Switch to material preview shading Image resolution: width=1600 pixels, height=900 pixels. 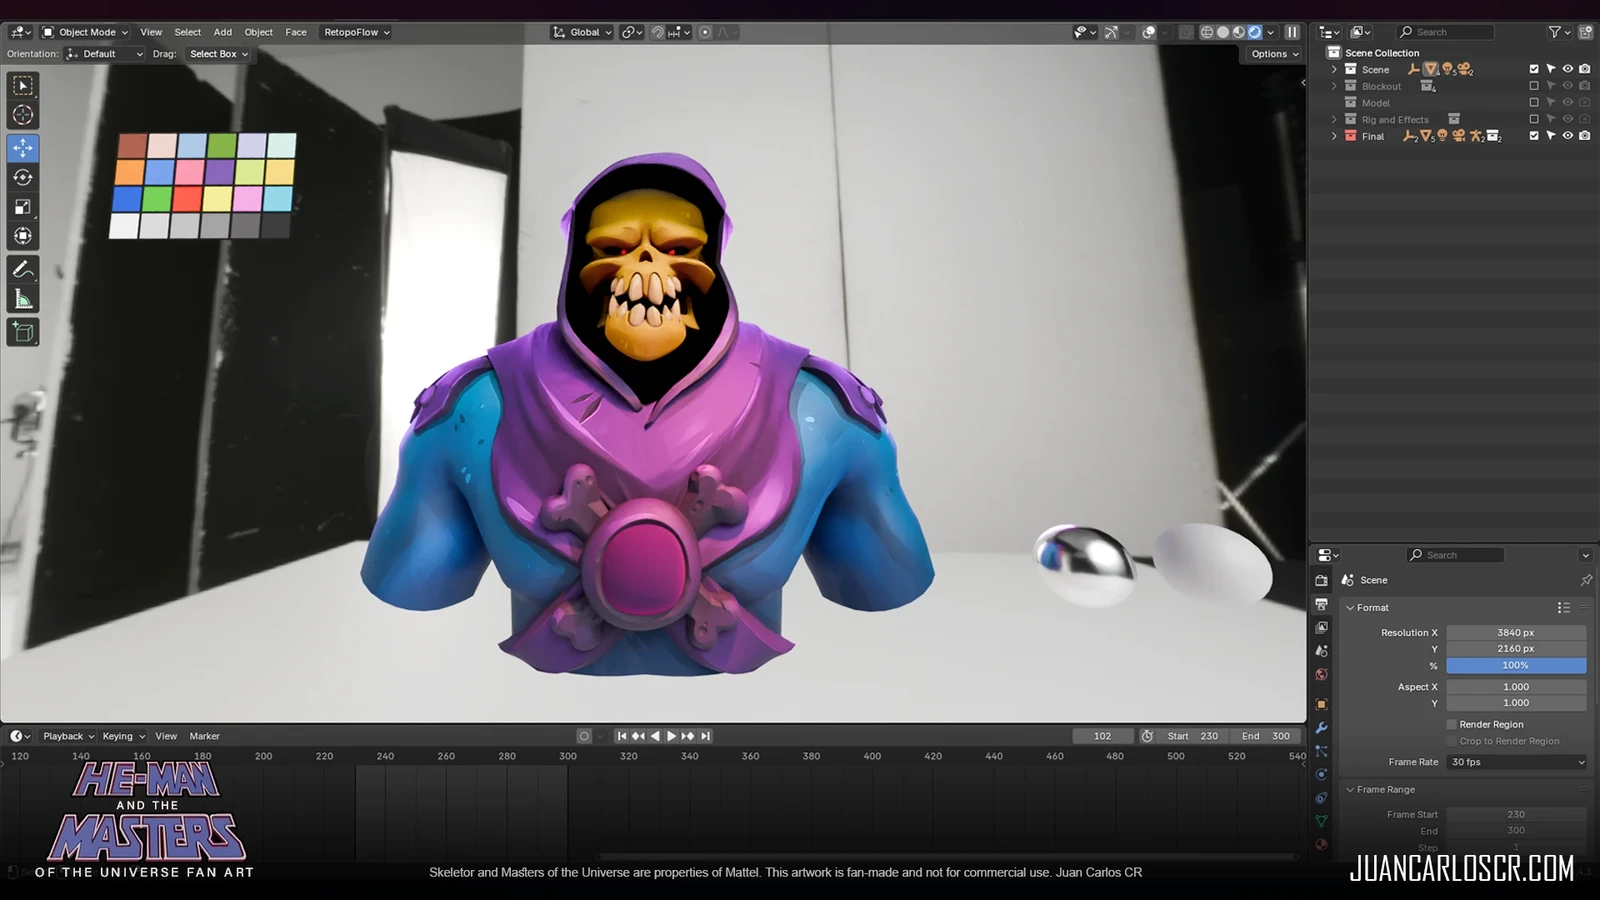[1239, 32]
